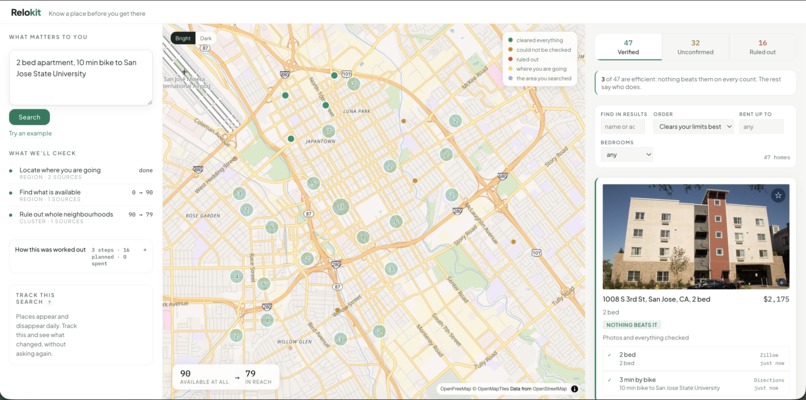
Task: Open the cluster of 11 homes on the map
Action: (340, 207)
